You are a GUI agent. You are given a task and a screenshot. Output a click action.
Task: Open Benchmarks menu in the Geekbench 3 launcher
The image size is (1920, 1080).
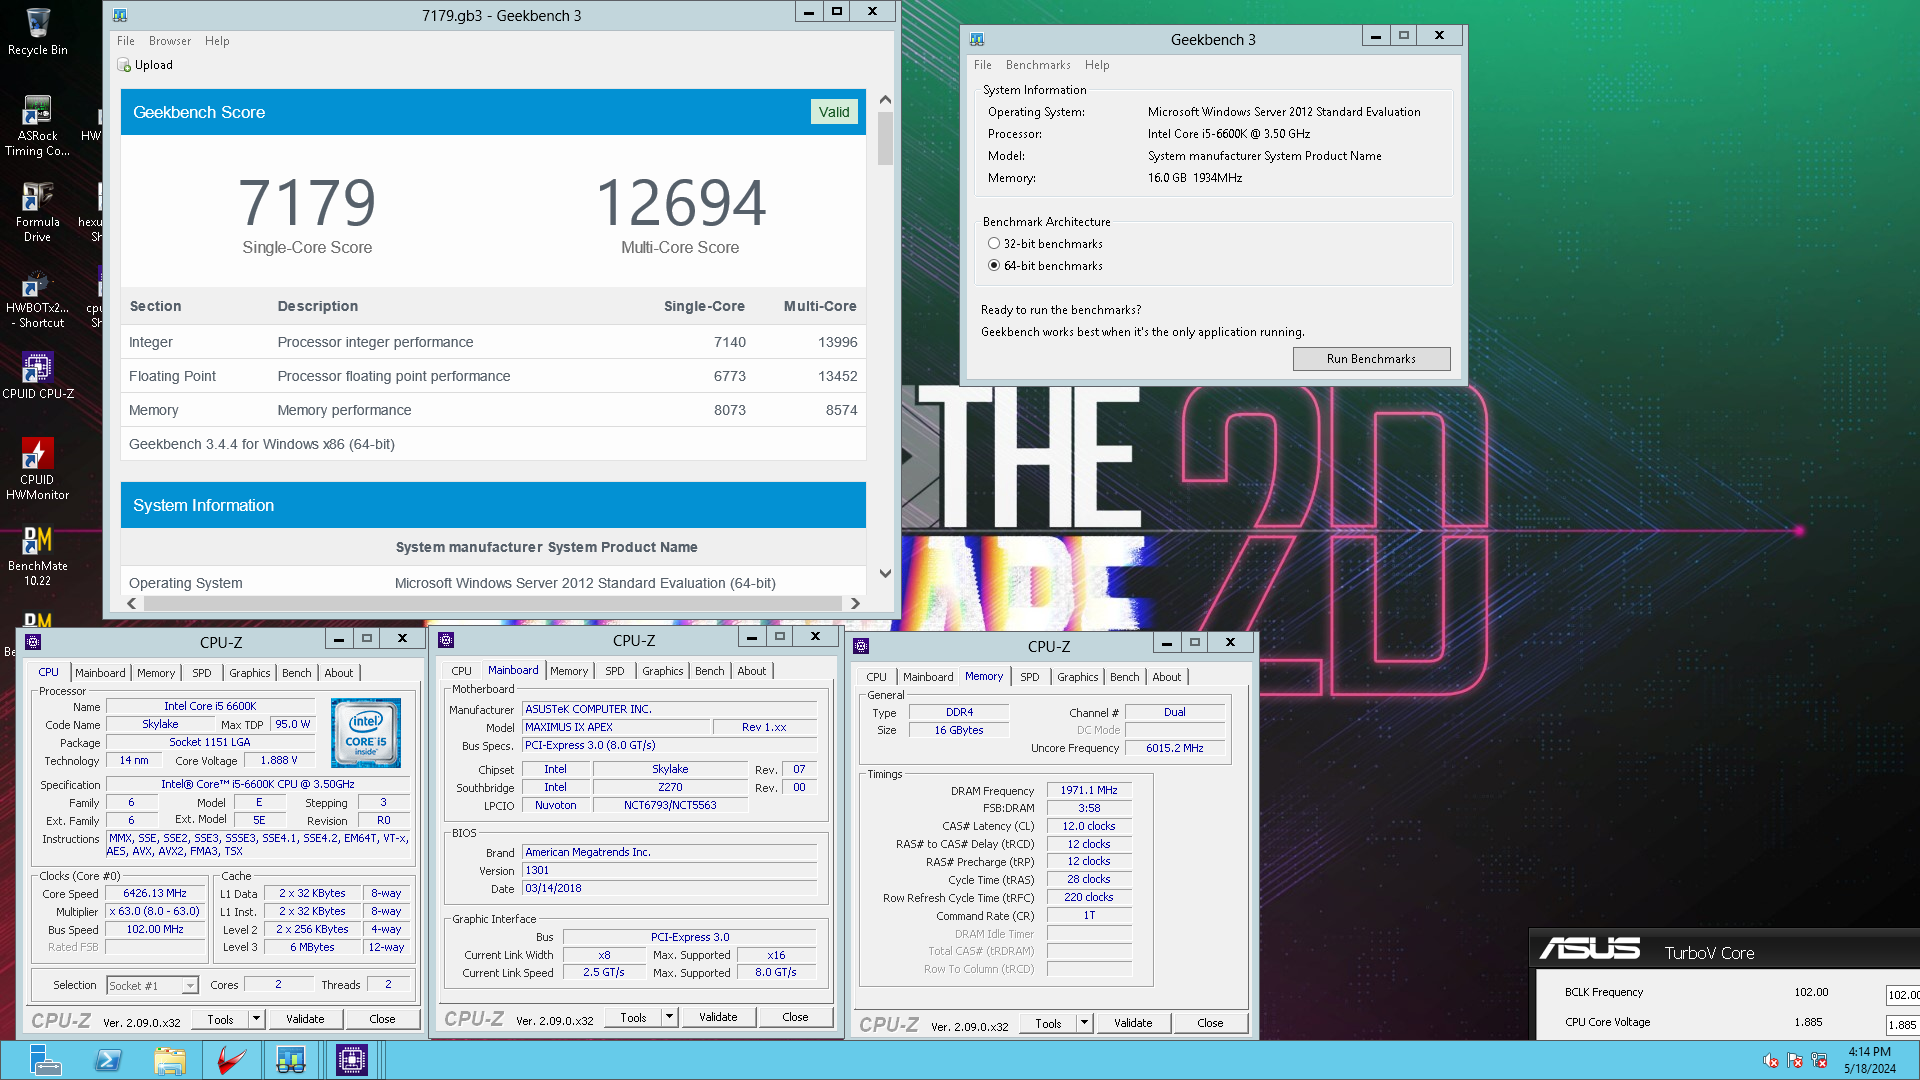click(x=1038, y=65)
